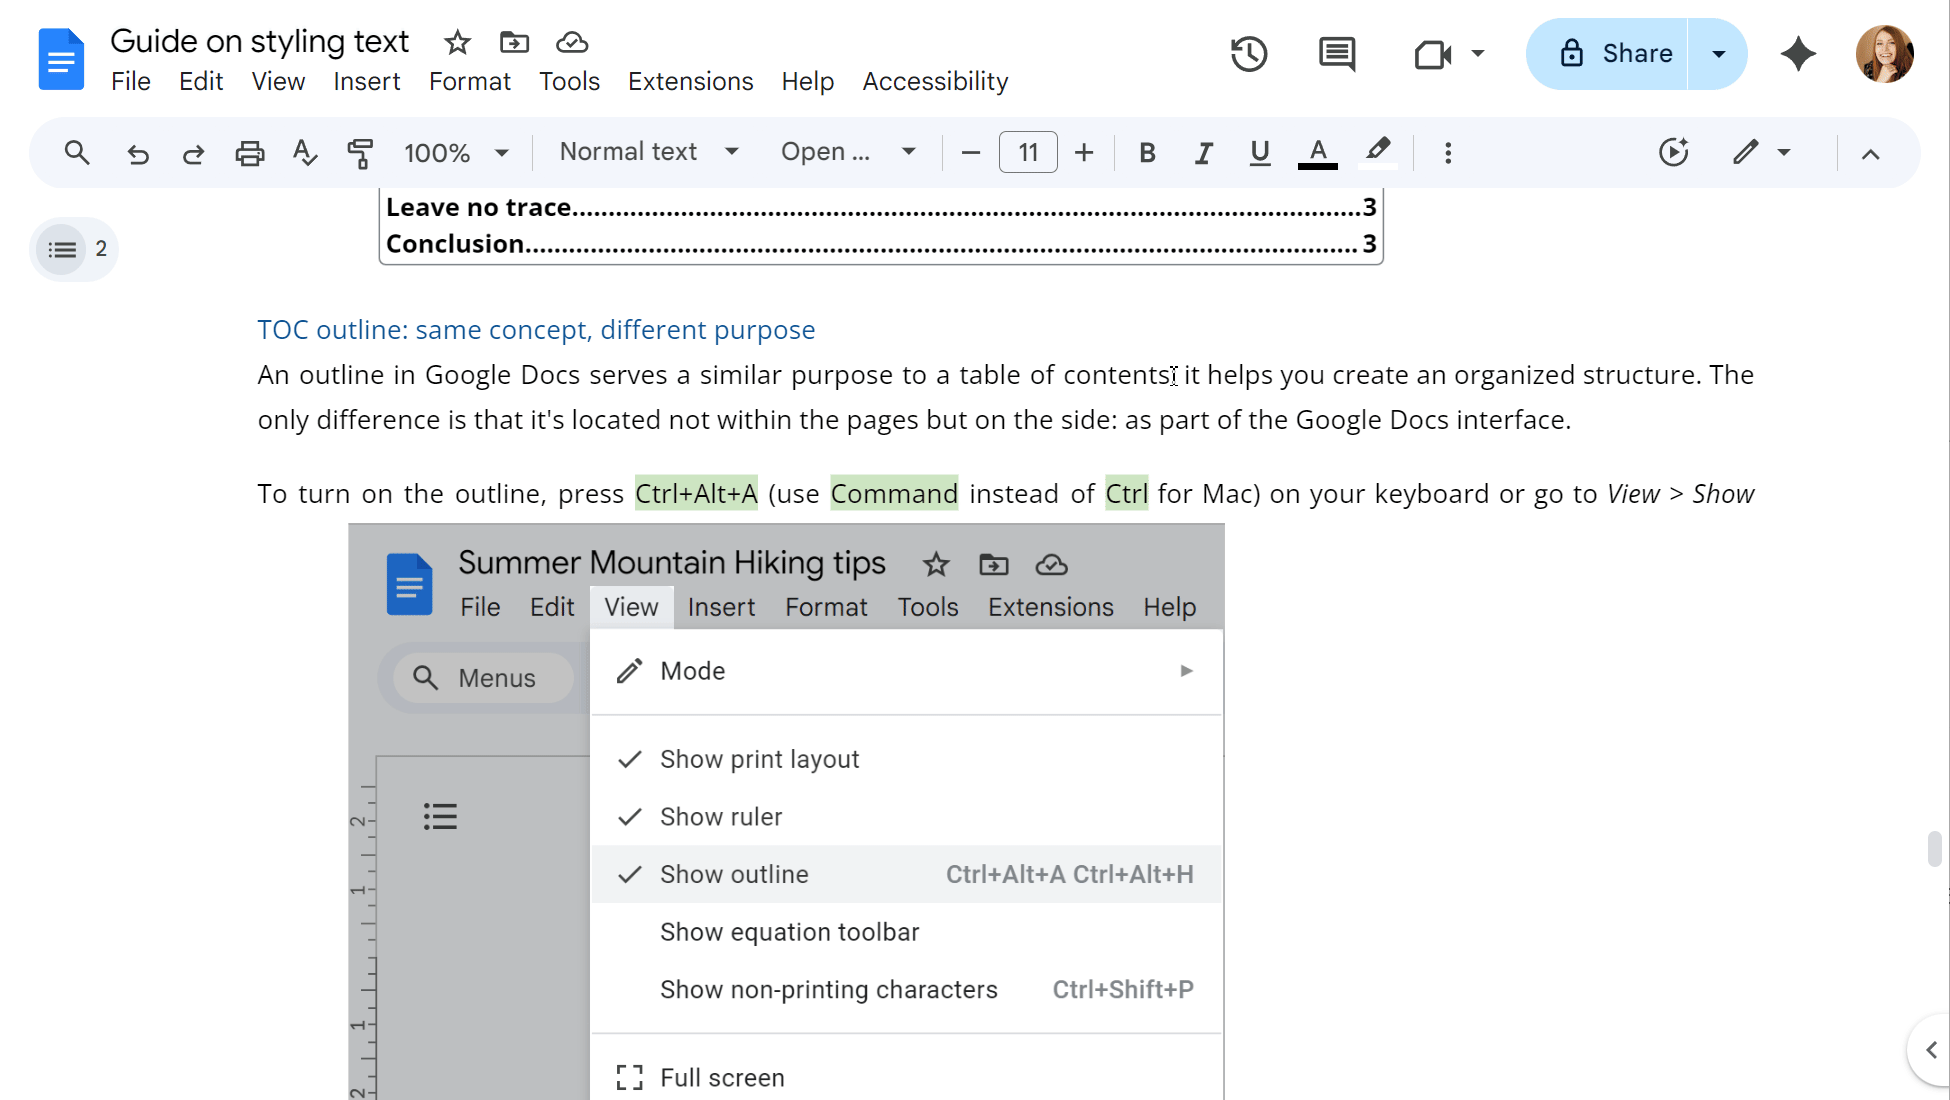The image size is (1950, 1100).
Task: Decrease the font size
Action: point(970,153)
